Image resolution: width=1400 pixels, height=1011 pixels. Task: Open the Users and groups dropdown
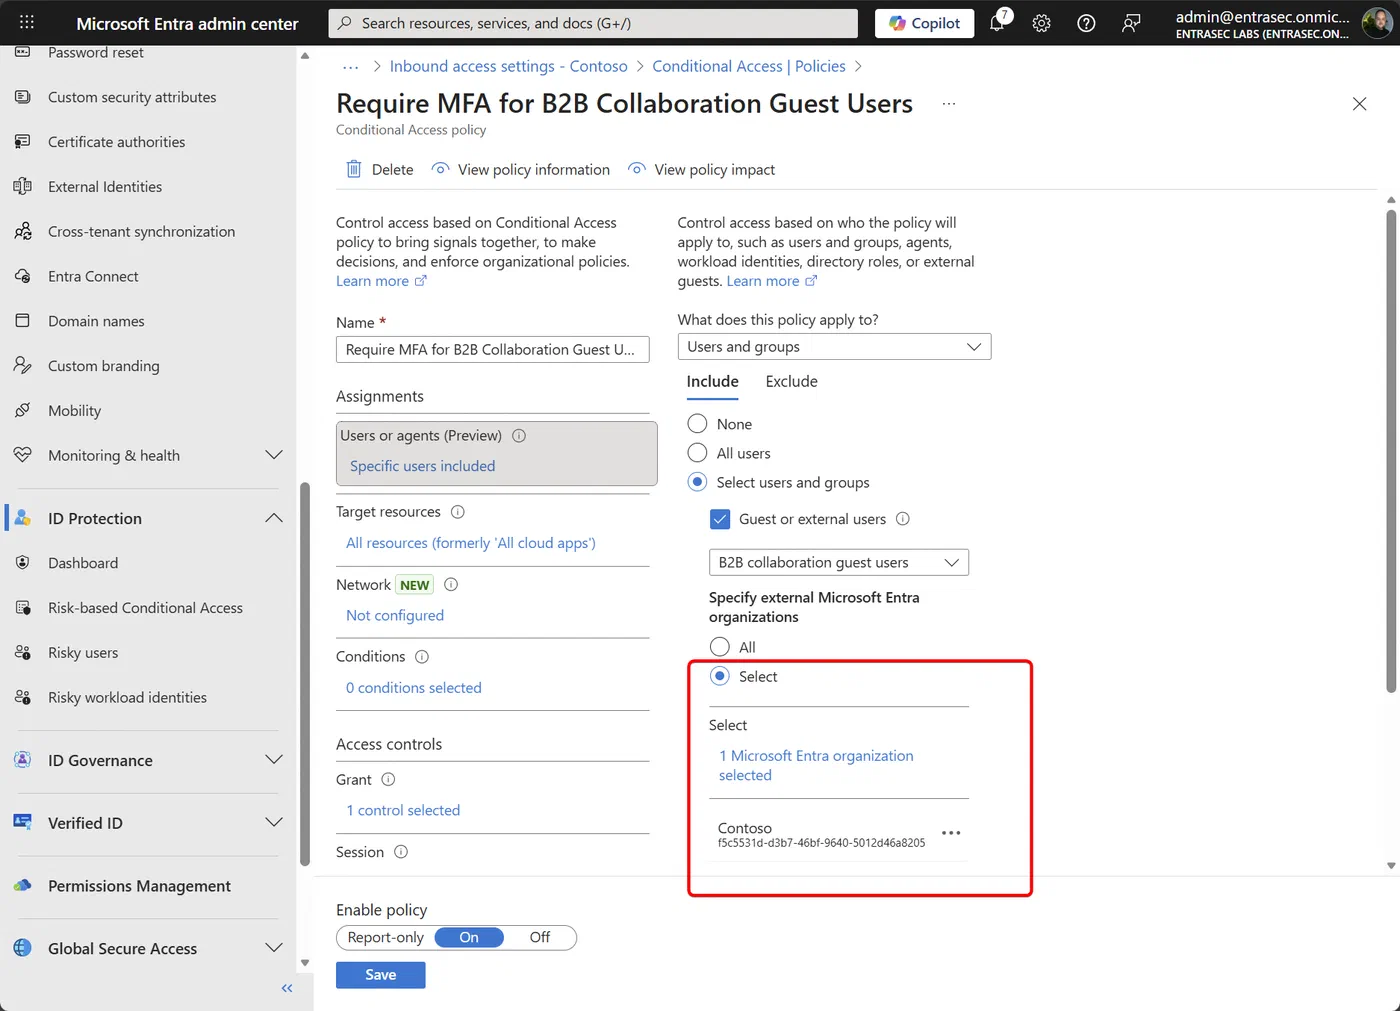834,347
